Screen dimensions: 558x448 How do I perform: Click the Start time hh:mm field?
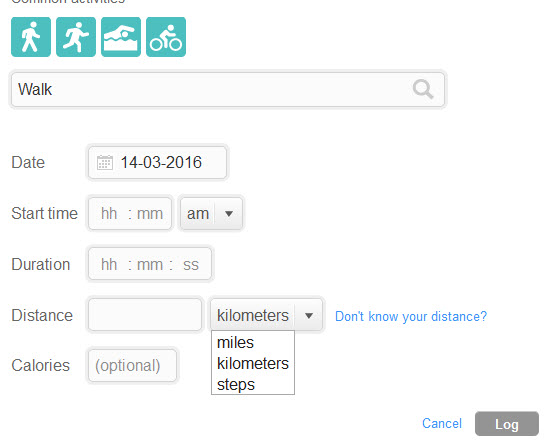130,214
